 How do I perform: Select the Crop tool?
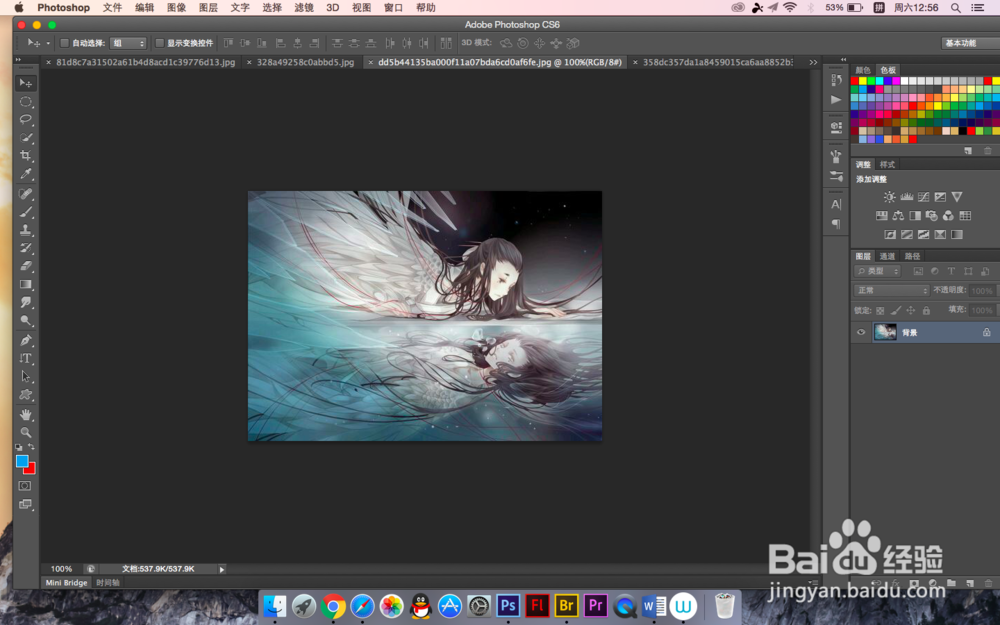[x=26, y=155]
